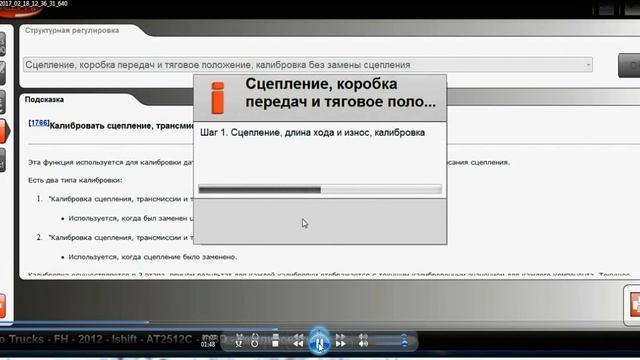
Task: Click the orange info icon in the dialog
Action: (x=218, y=98)
